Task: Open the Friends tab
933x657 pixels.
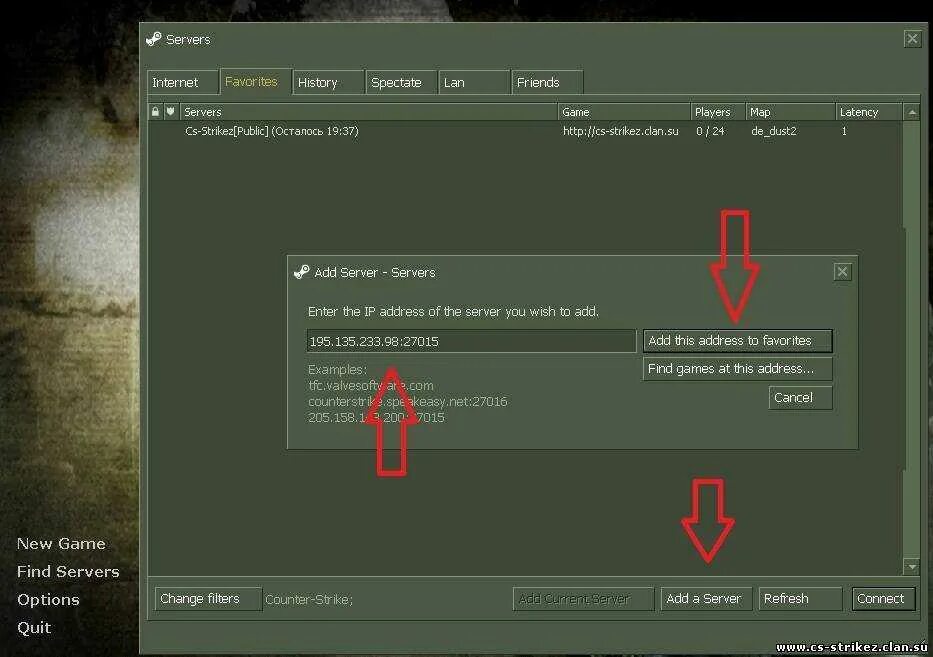Action: coord(547,82)
